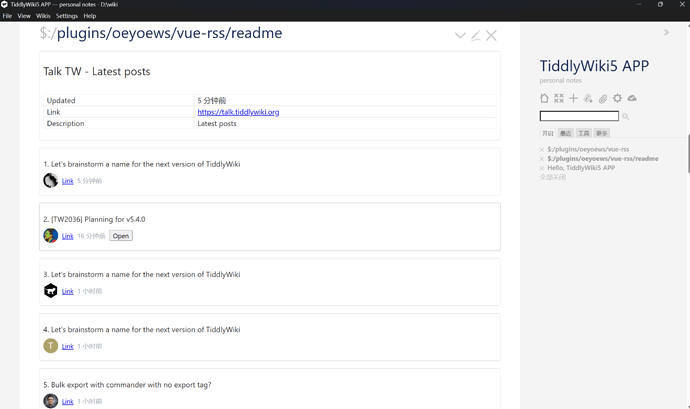Click Talk TW - Latest posts heading
The height and width of the screenshot is (409, 690).
[x=97, y=71]
